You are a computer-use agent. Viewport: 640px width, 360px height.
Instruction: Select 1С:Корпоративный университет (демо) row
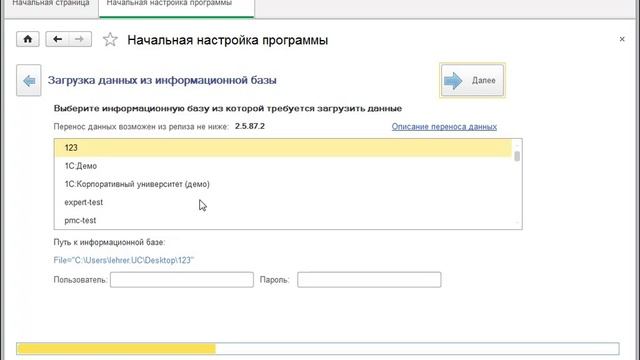283,184
